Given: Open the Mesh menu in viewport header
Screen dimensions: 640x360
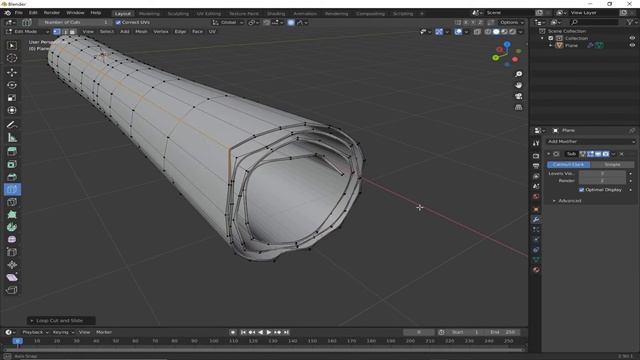Looking at the screenshot, I should [x=141, y=31].
